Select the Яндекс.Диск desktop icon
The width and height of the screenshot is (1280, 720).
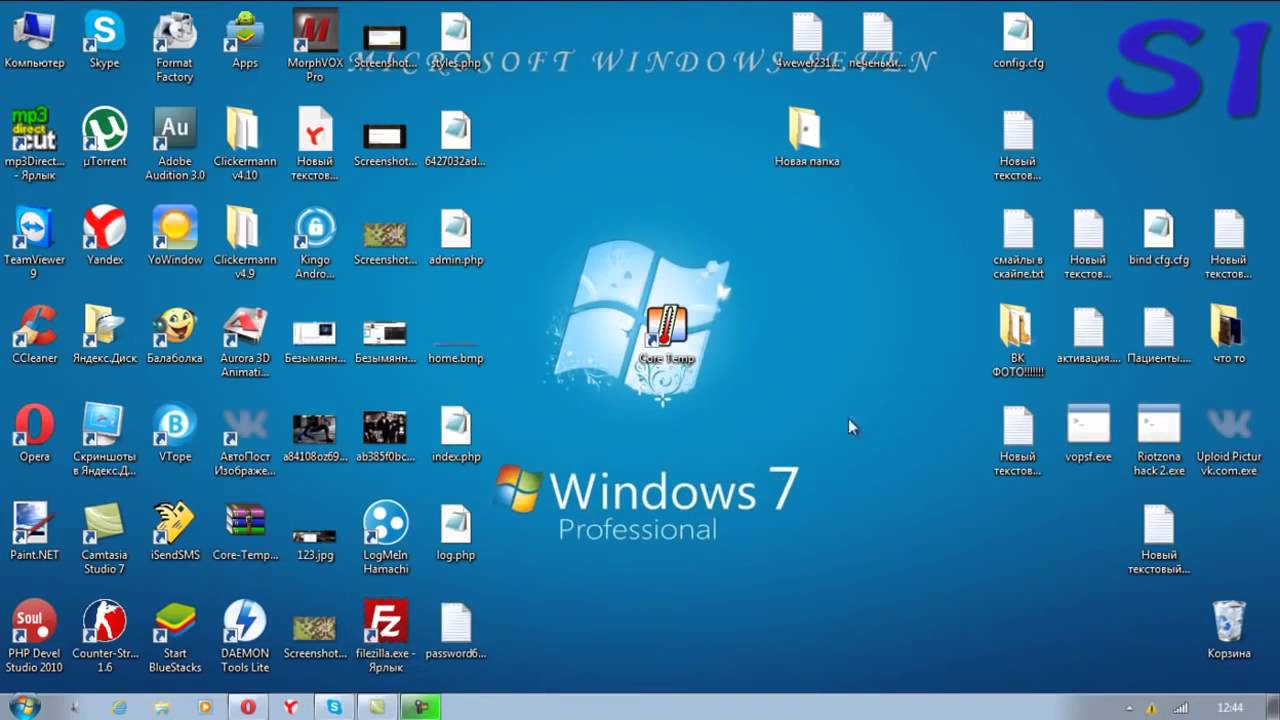coord(105,334)
